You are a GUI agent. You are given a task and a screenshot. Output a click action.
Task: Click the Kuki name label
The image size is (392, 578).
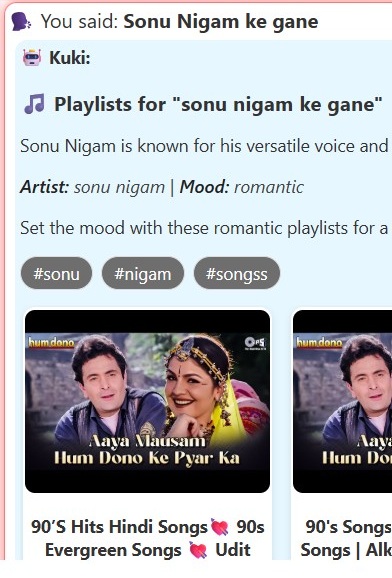tap(70, 58)
